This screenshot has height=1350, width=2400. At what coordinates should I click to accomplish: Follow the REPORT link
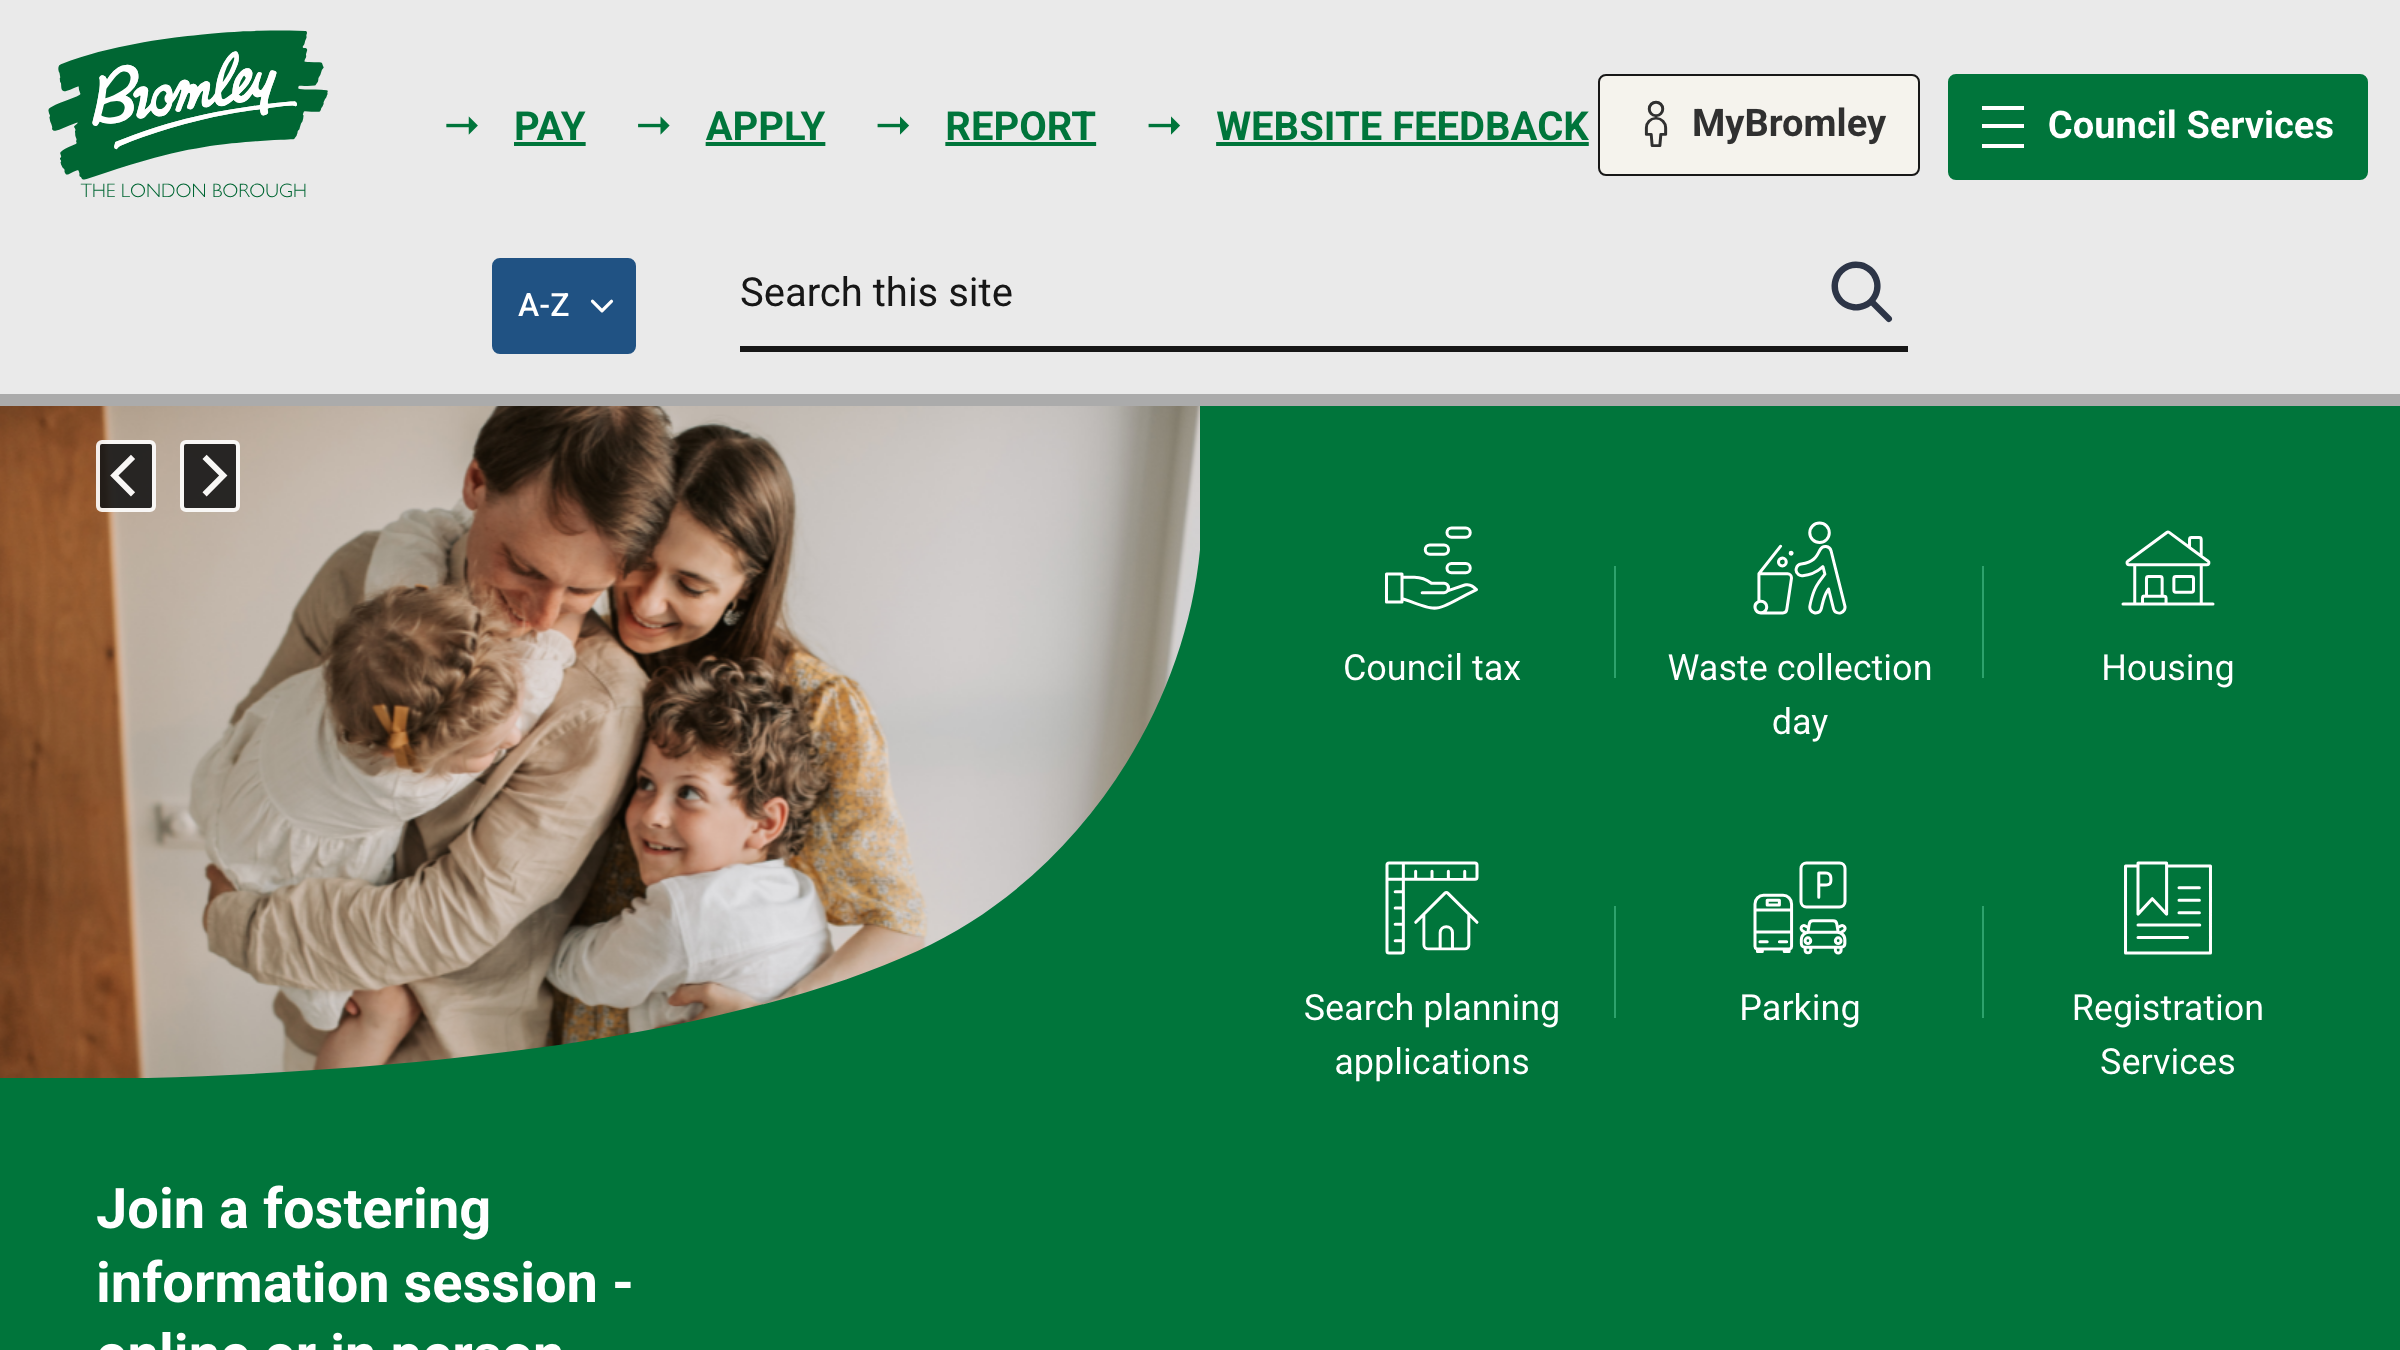(1020, 126)
